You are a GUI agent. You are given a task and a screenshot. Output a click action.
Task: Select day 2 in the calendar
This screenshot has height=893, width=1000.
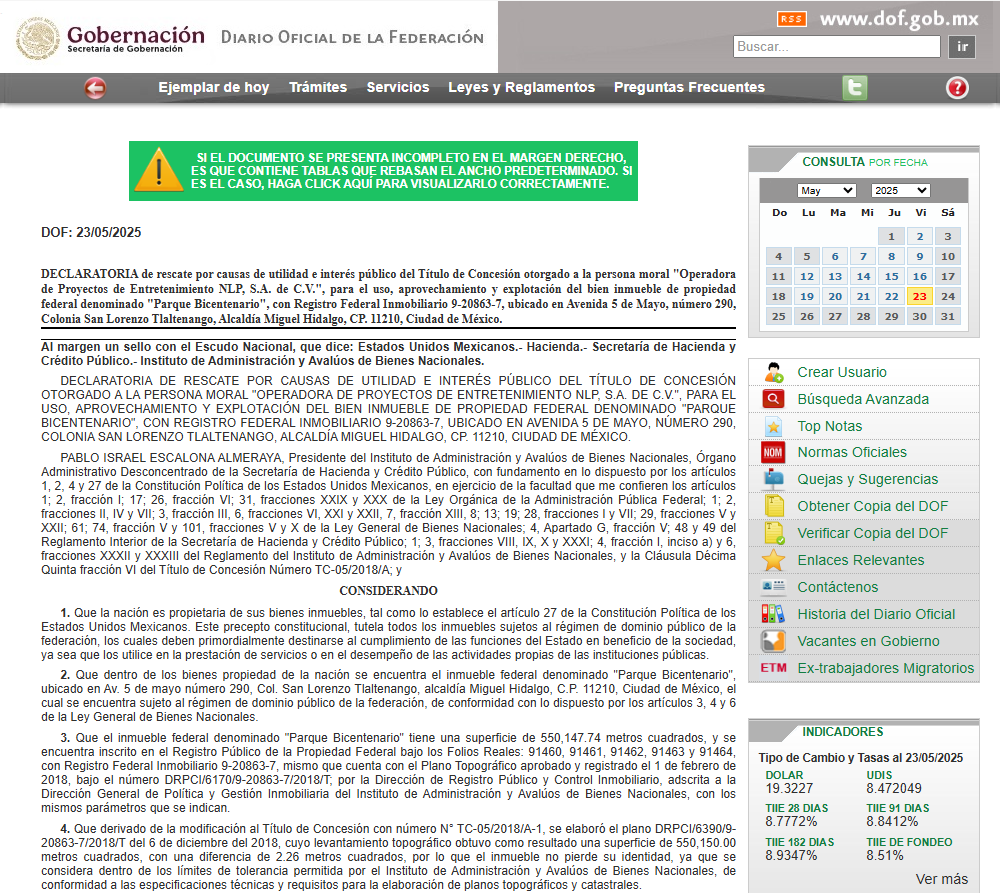click(919, 237)
